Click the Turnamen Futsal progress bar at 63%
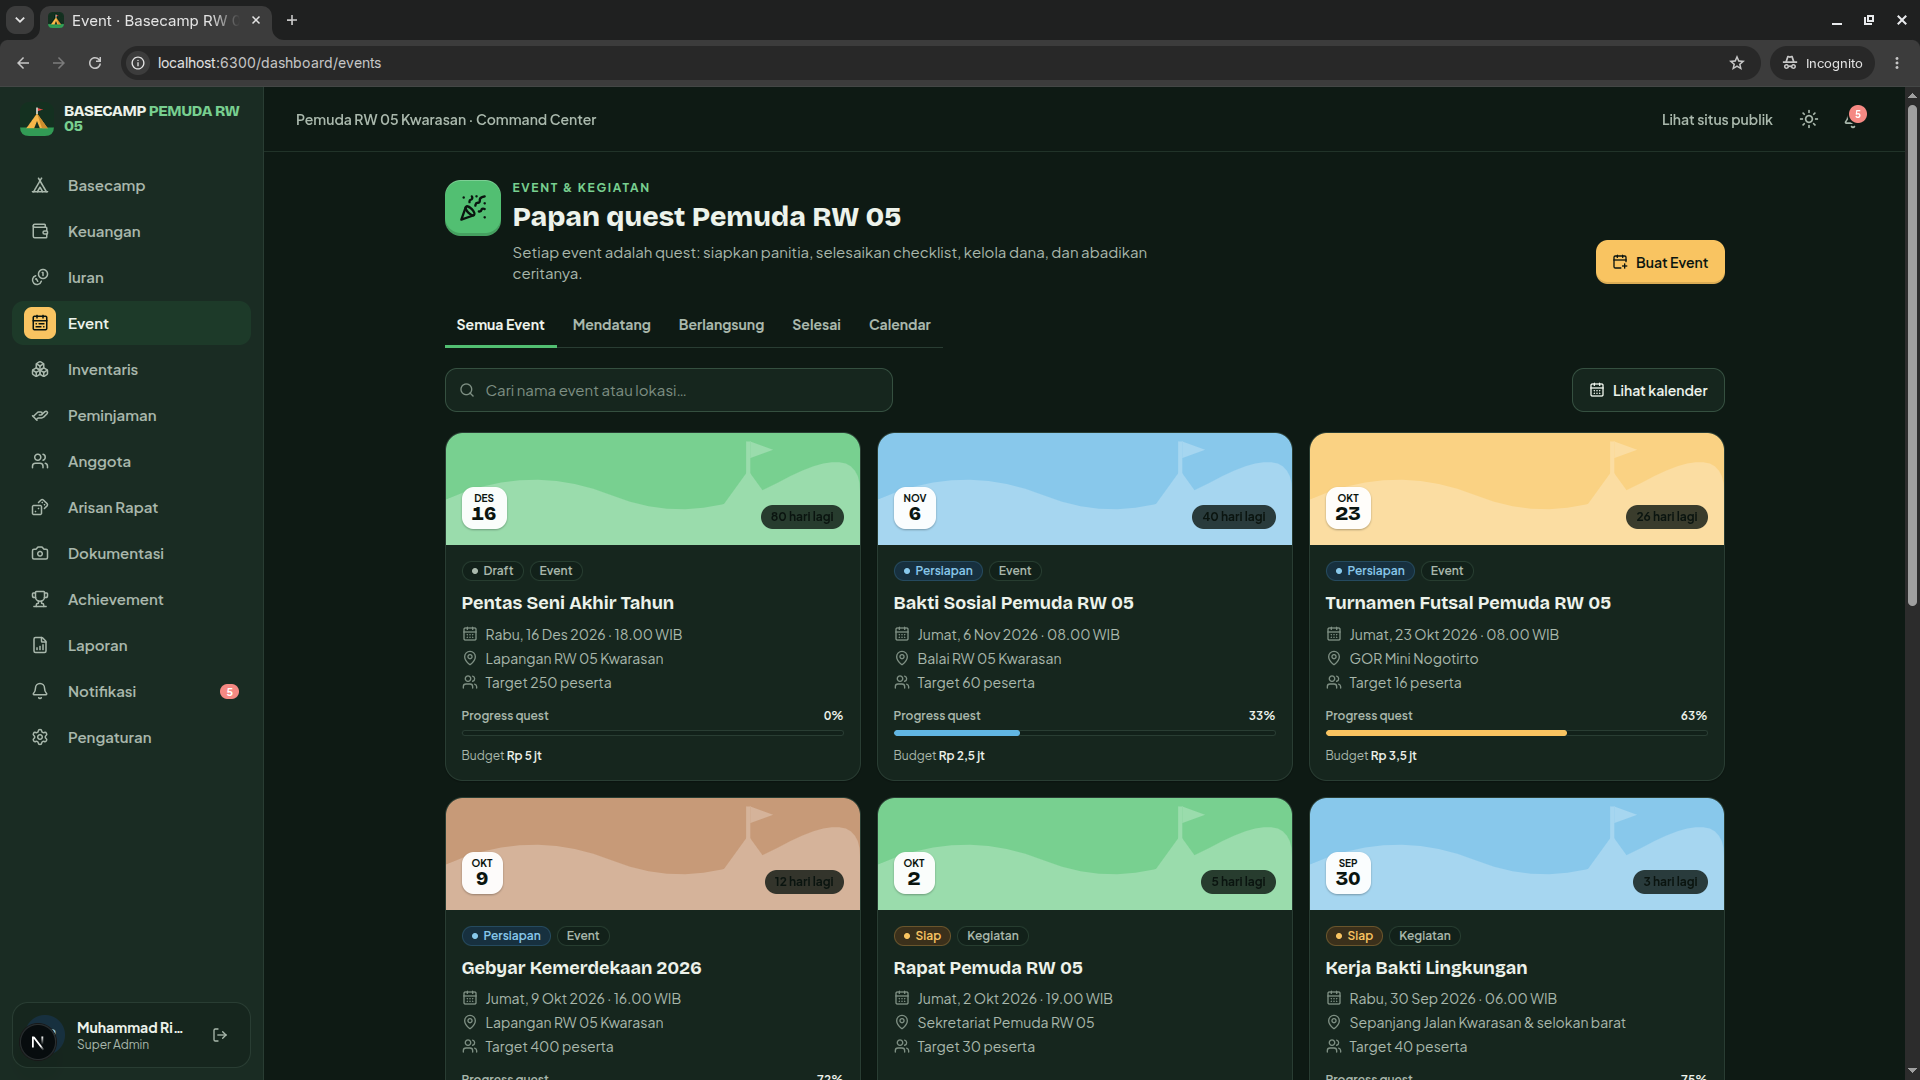This screenshot has height=1080, width=1920. pyautogui.click(x=1516, y=733)
